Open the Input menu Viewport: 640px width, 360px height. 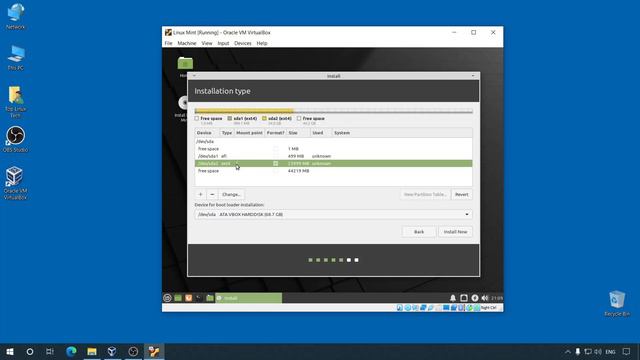tap(223, 43)
